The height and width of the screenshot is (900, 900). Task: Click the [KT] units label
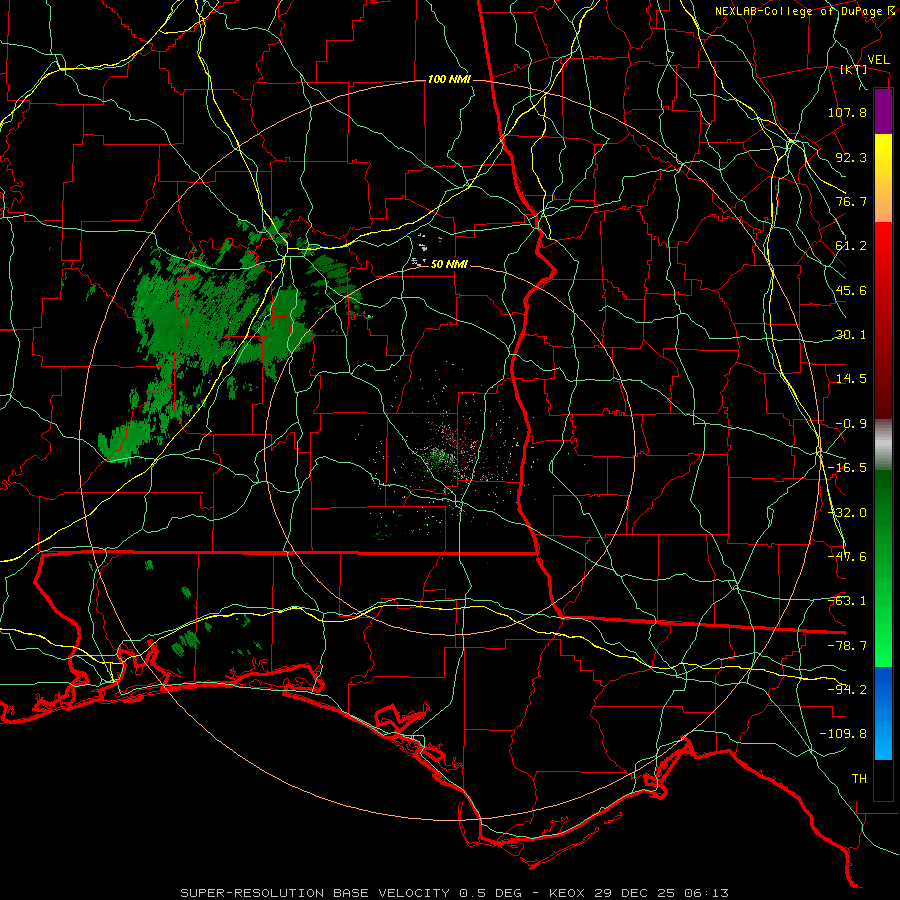pos(854,70)
